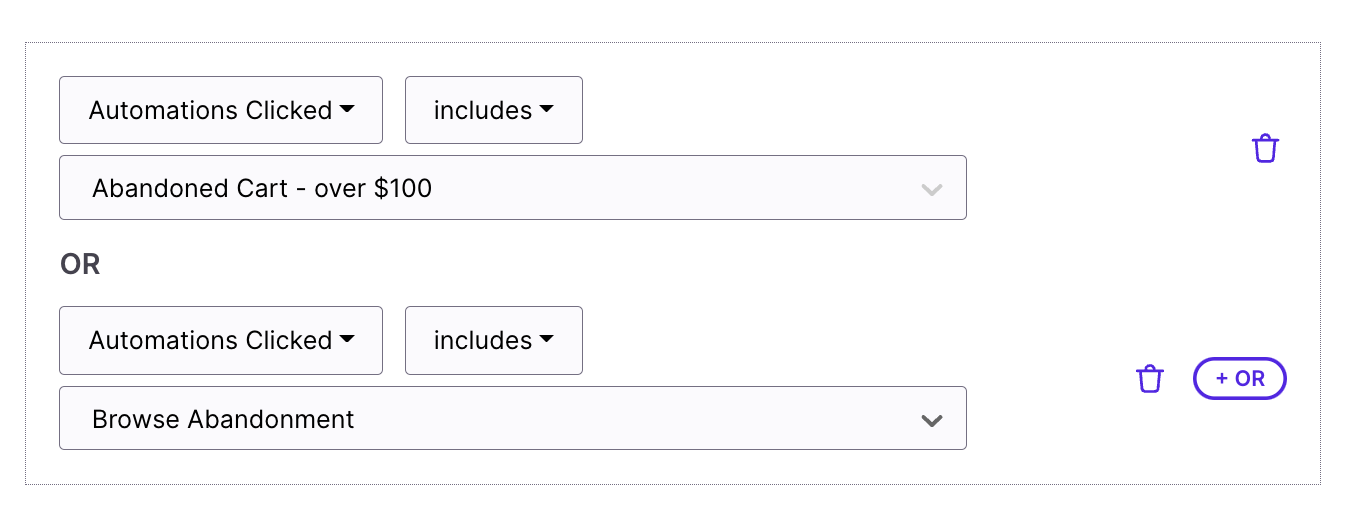Click caret arrow beside first Automations Clicked
The image size is (1364, 512).
[347, 110]
